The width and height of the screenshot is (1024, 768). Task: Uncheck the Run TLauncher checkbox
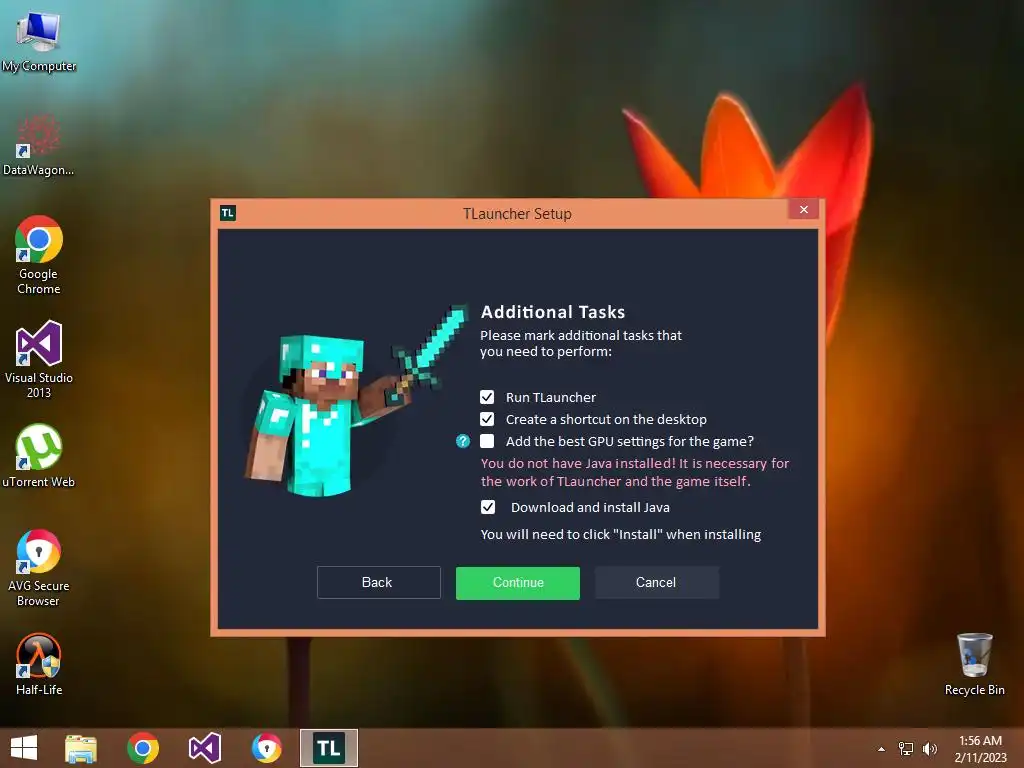pyautogui.click(x=487, y=397)
